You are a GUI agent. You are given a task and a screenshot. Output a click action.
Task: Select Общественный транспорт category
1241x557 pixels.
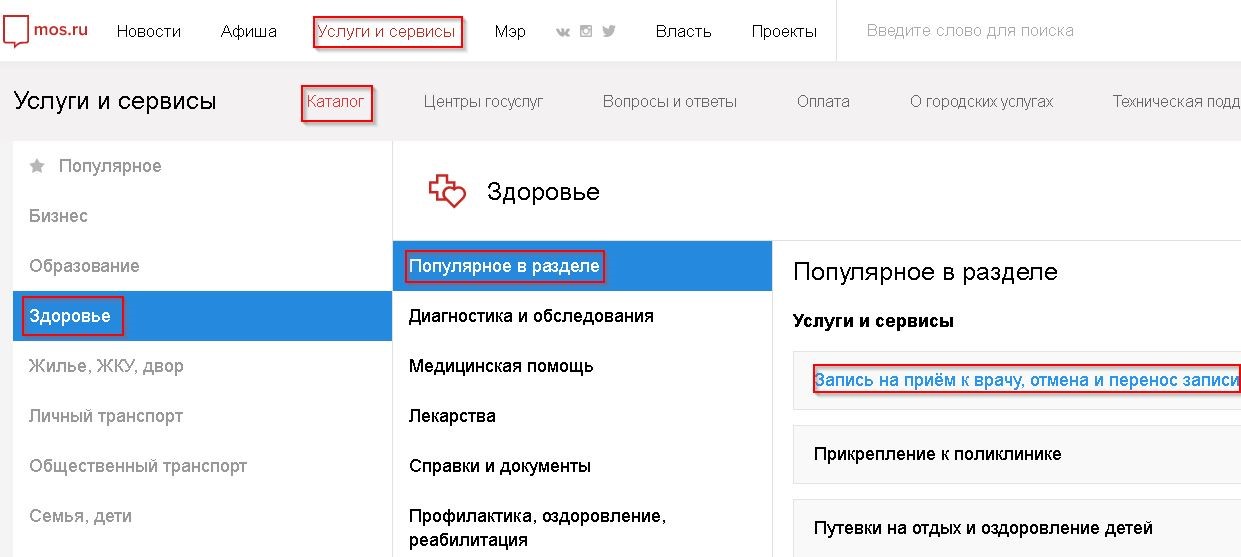coord(202,466)
